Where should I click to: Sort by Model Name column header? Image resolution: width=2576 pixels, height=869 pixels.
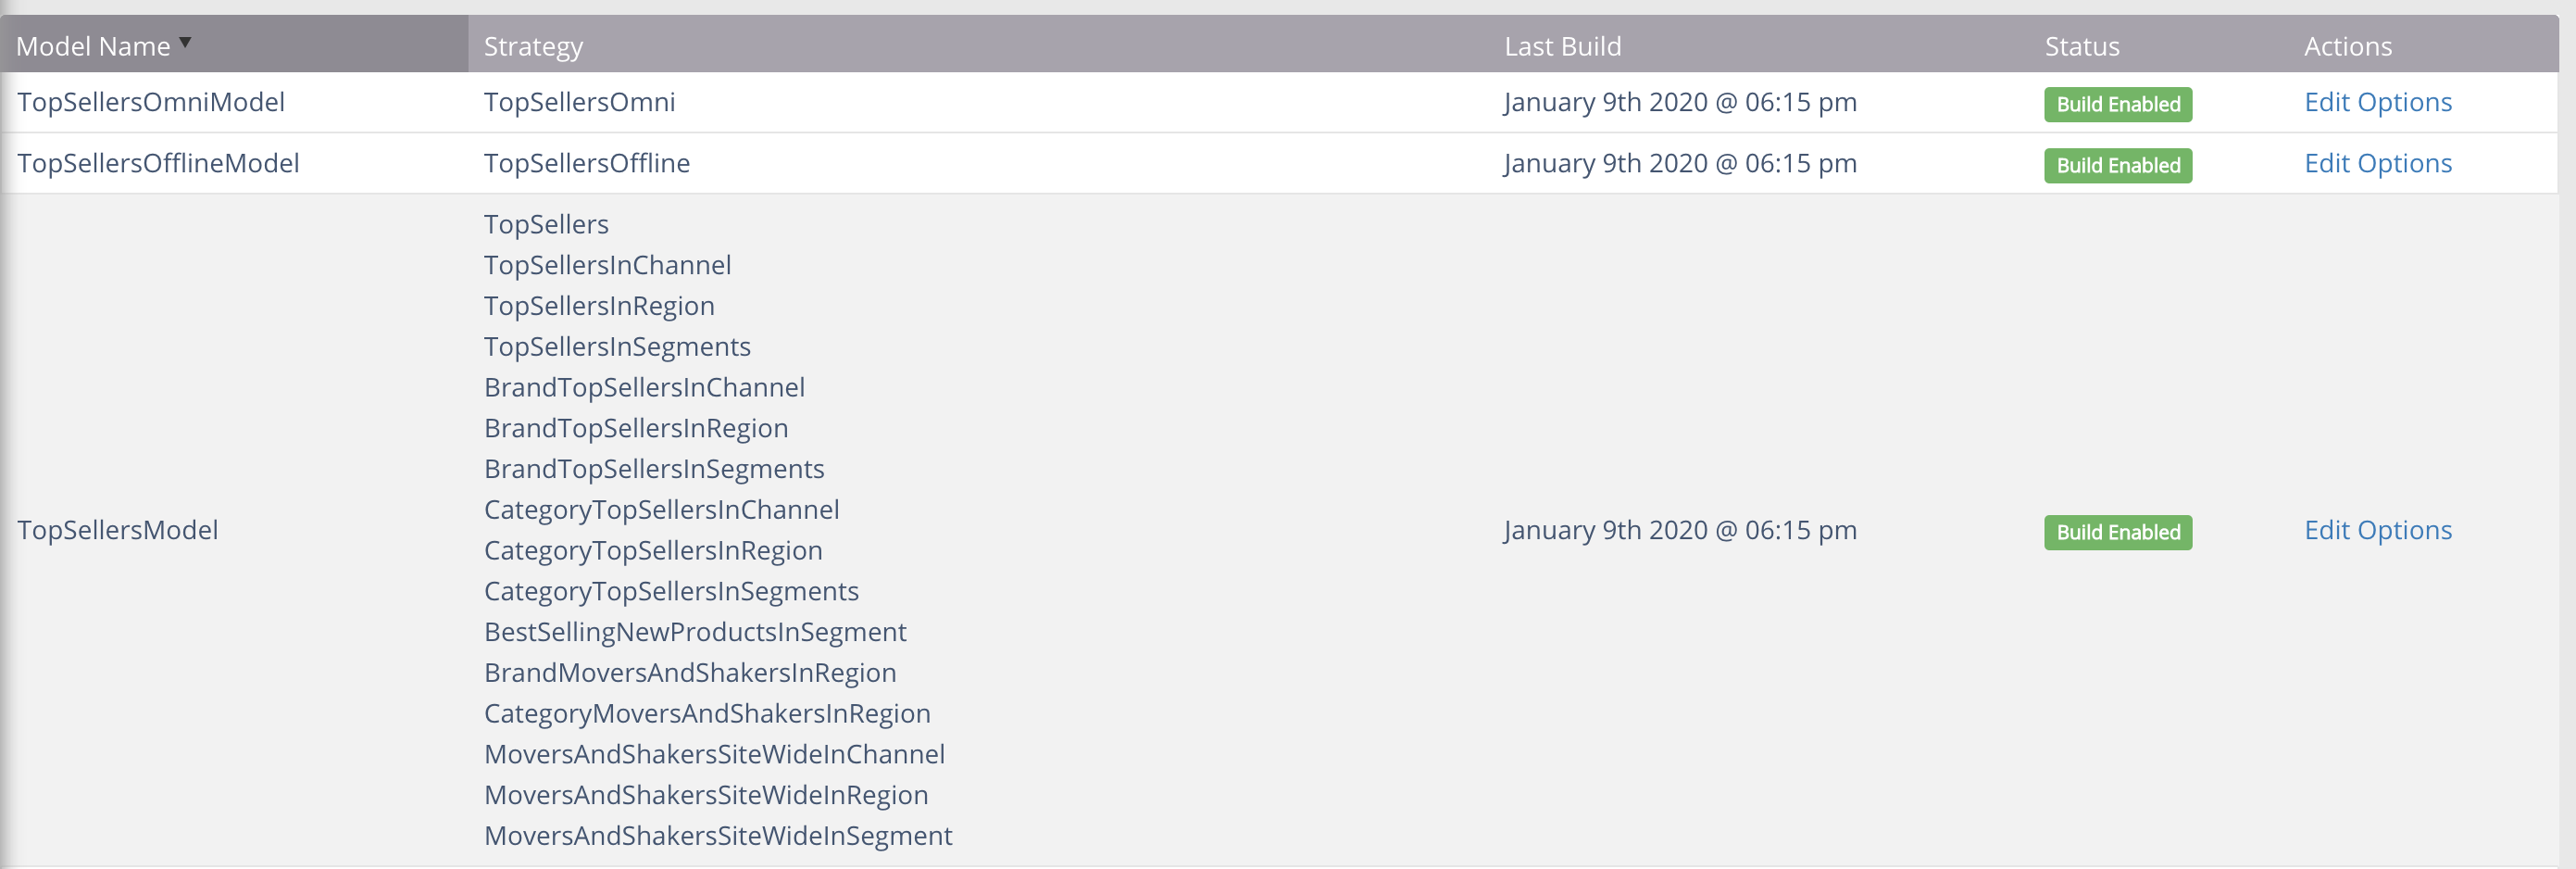93,46
